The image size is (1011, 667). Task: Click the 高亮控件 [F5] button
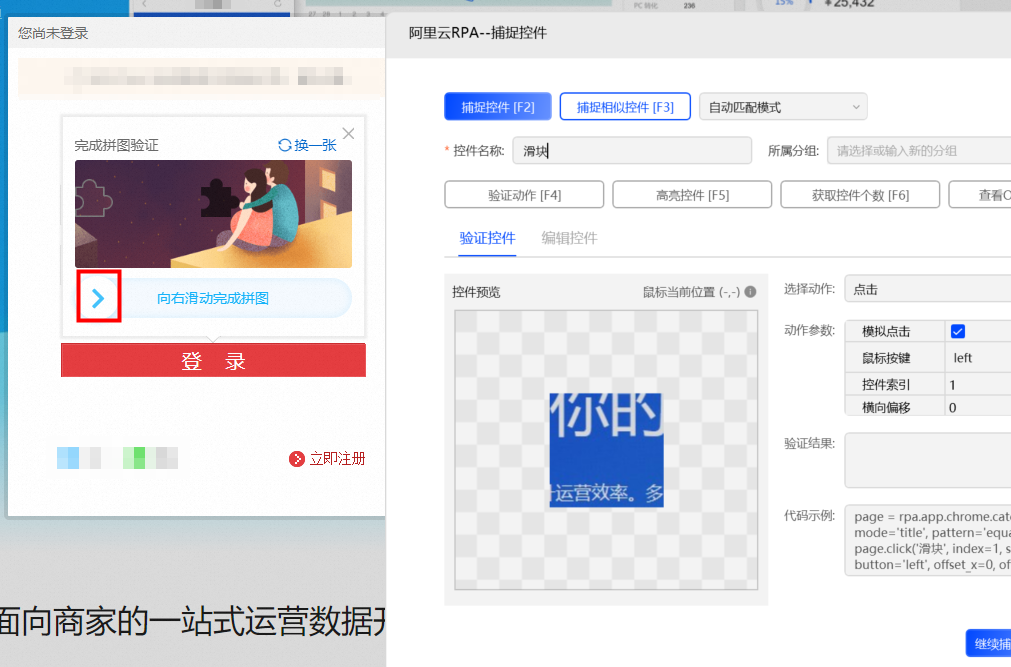click(692, 195)
